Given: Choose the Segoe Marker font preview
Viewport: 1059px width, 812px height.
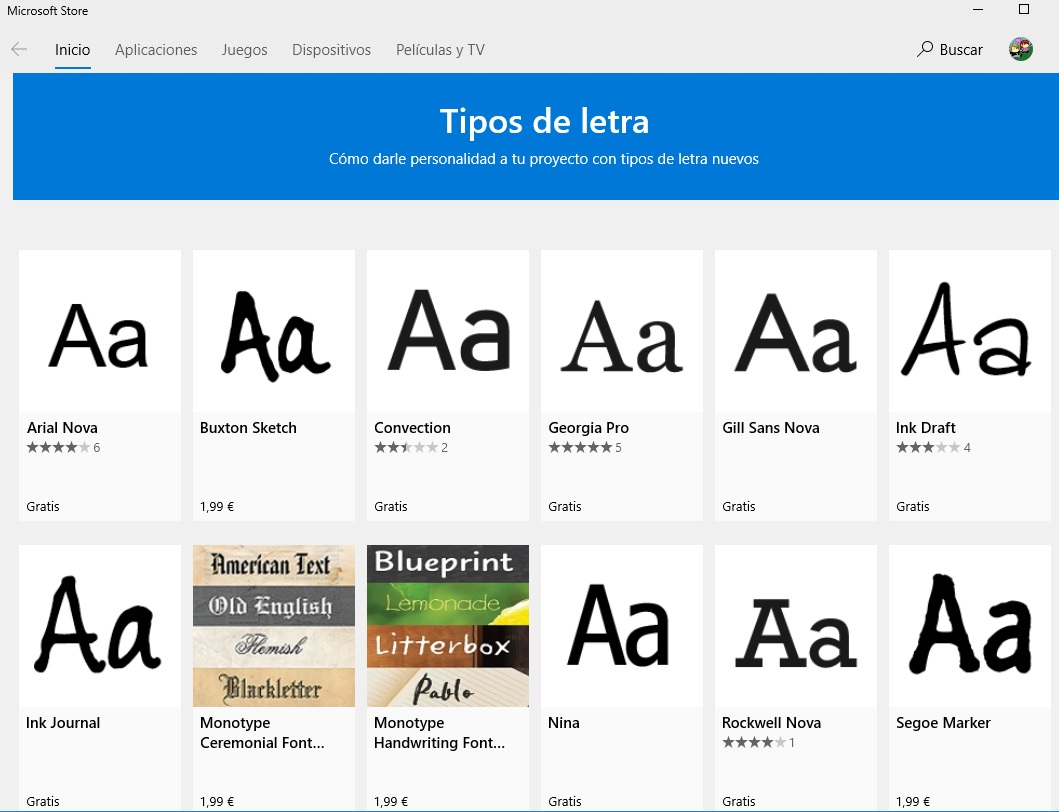Looking at the screenshot, I should coord(969,627).
